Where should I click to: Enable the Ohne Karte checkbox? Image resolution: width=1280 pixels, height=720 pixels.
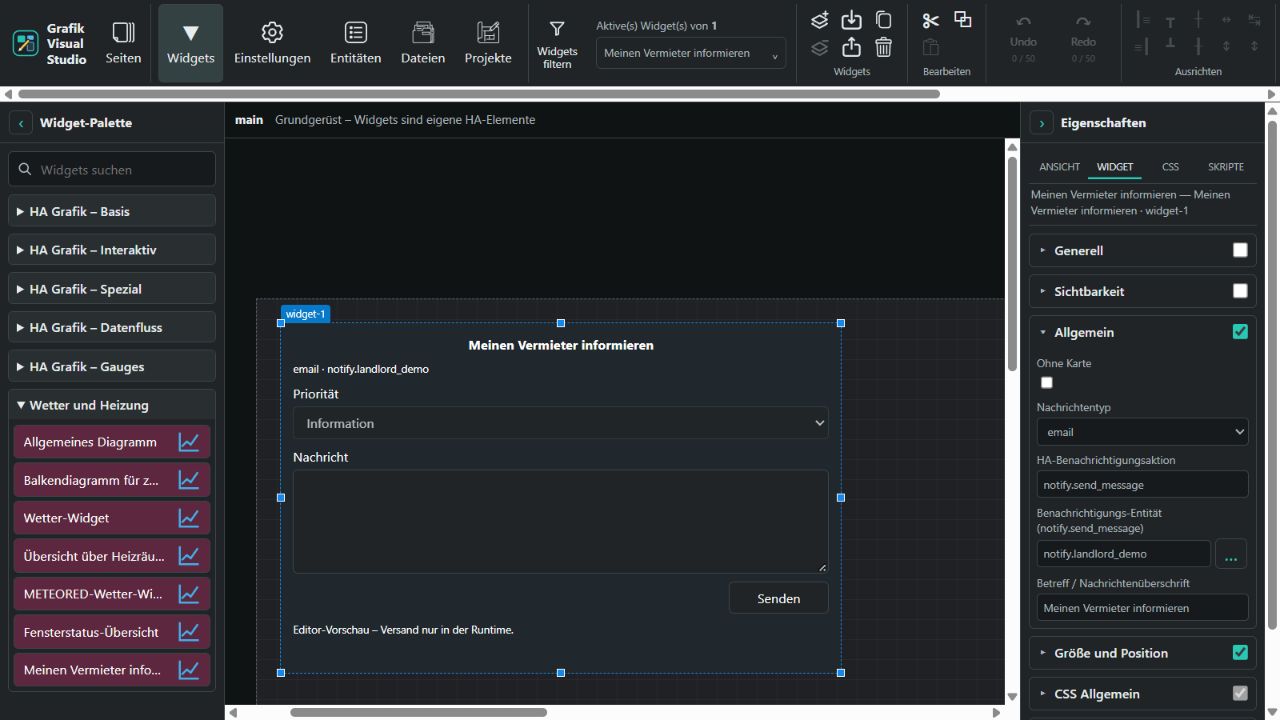1047,382
